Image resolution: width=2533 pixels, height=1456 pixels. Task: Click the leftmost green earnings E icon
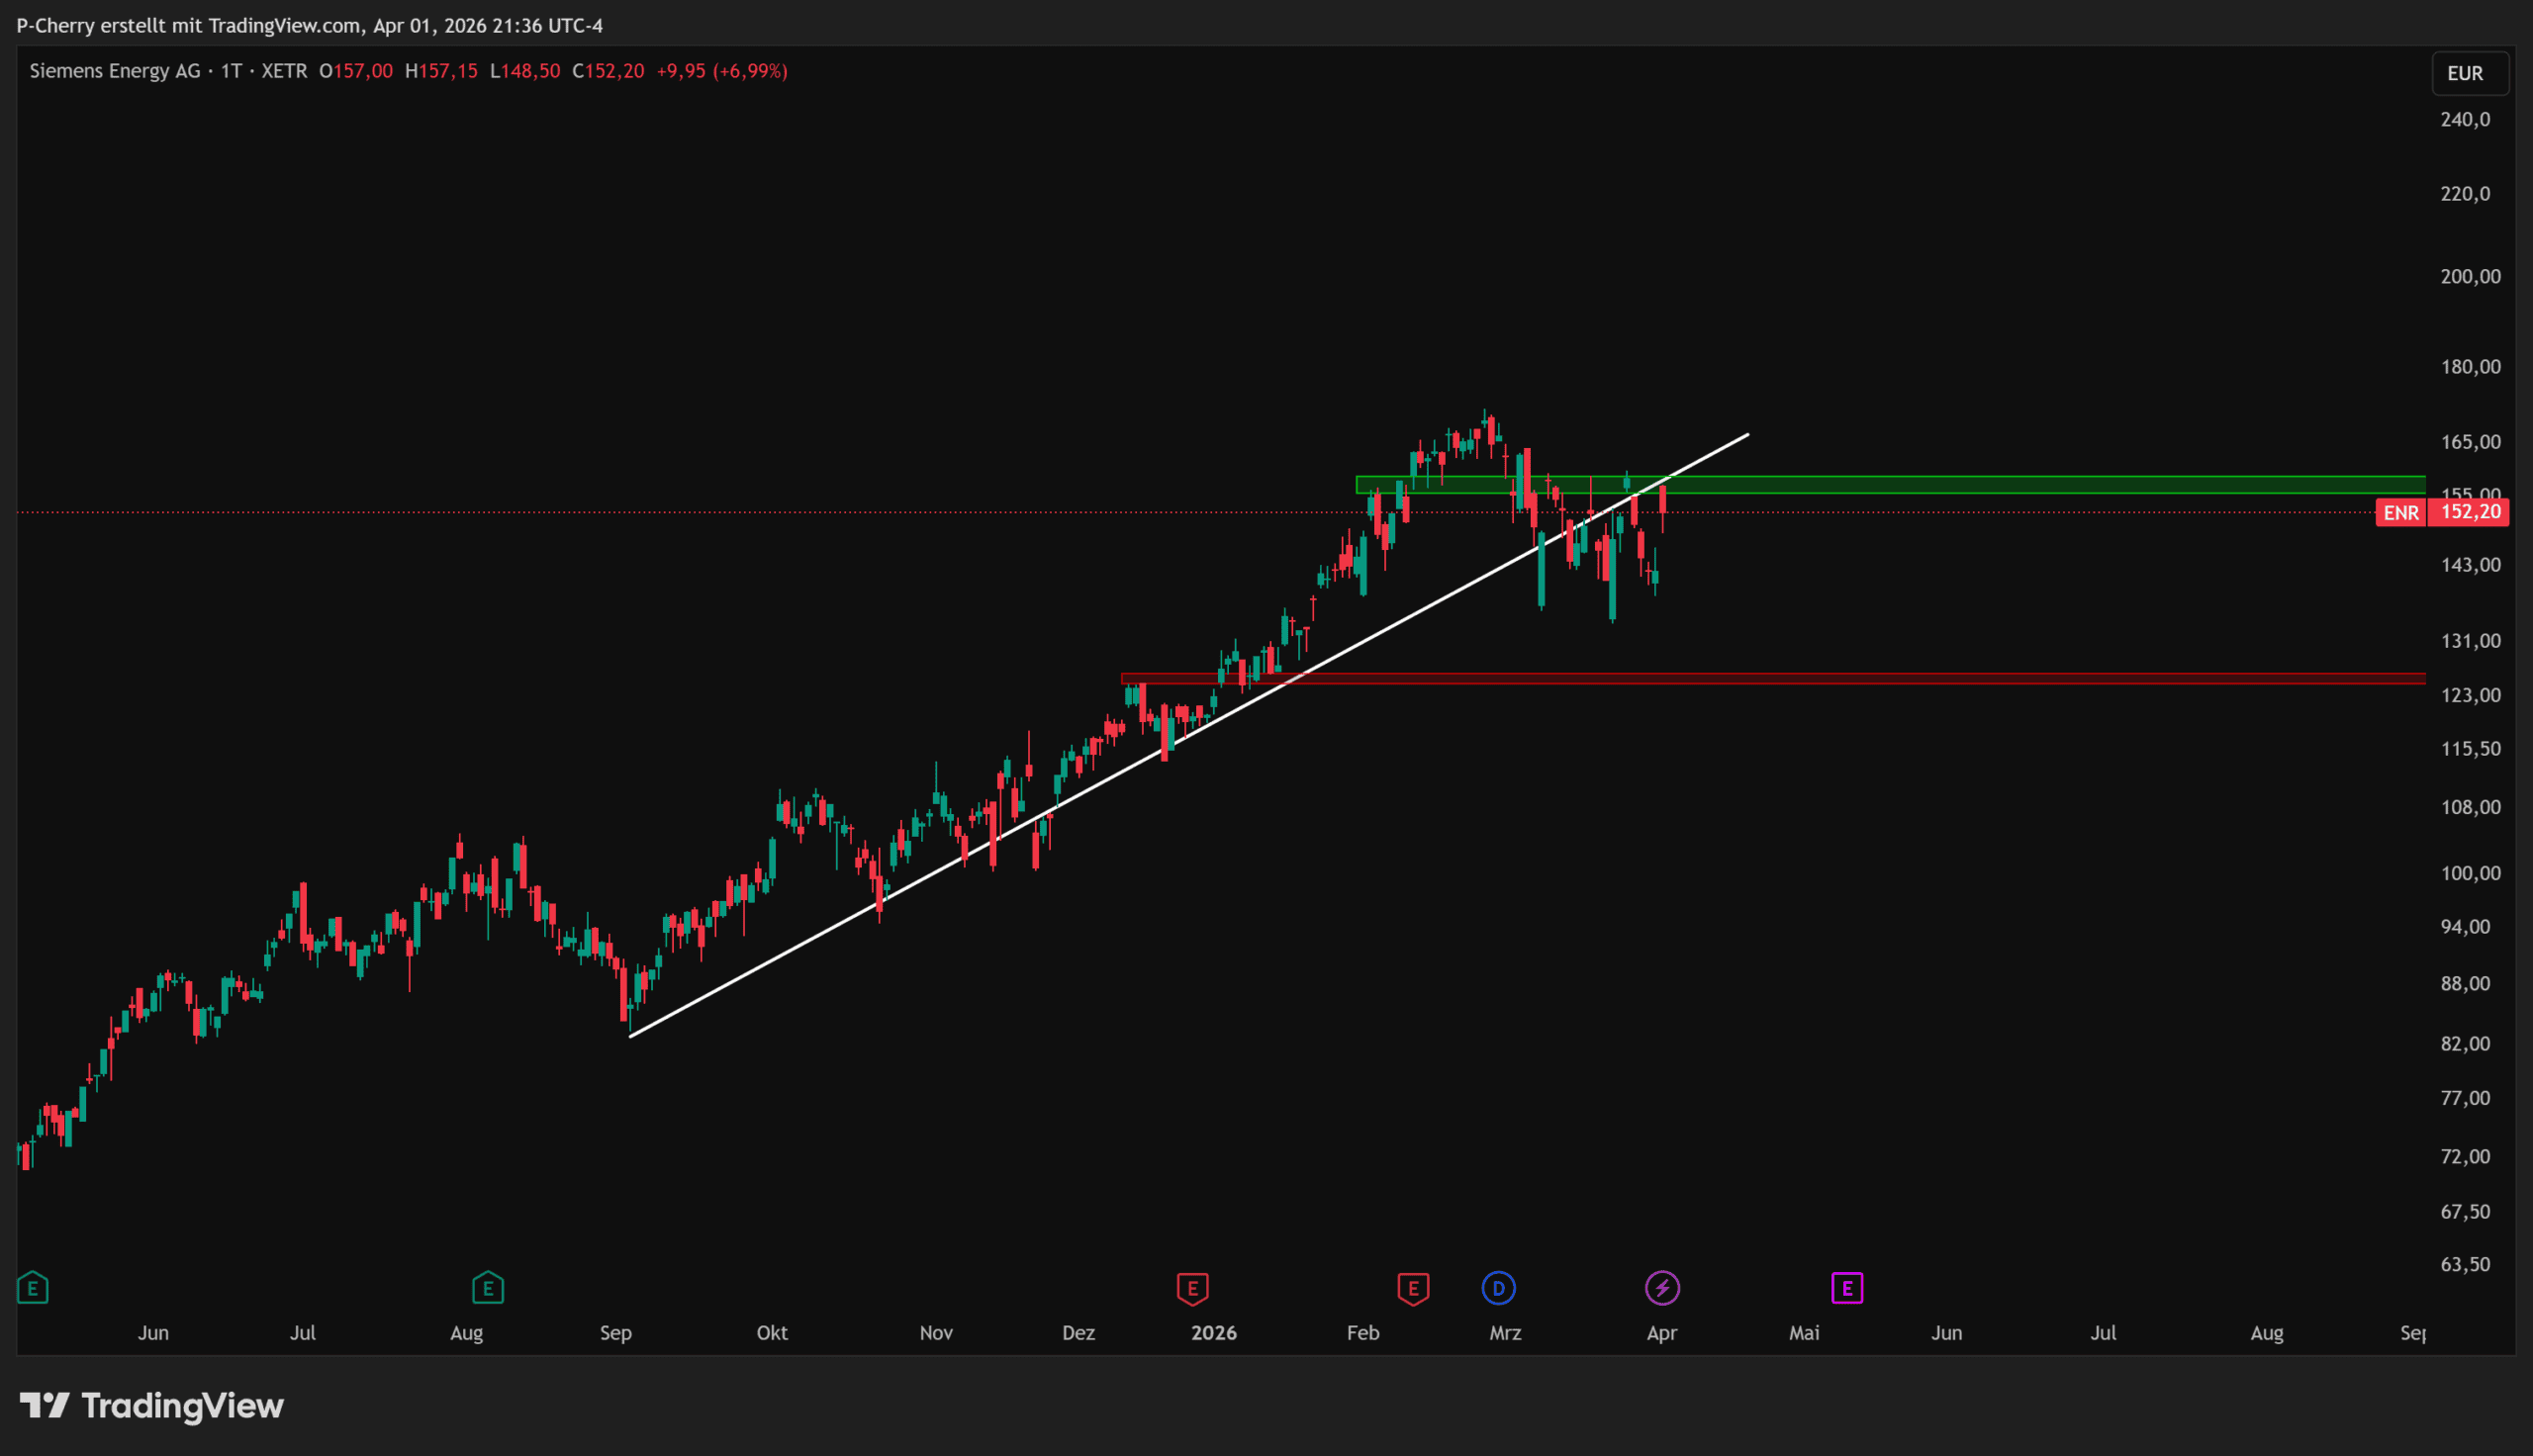click(33, 1288)
